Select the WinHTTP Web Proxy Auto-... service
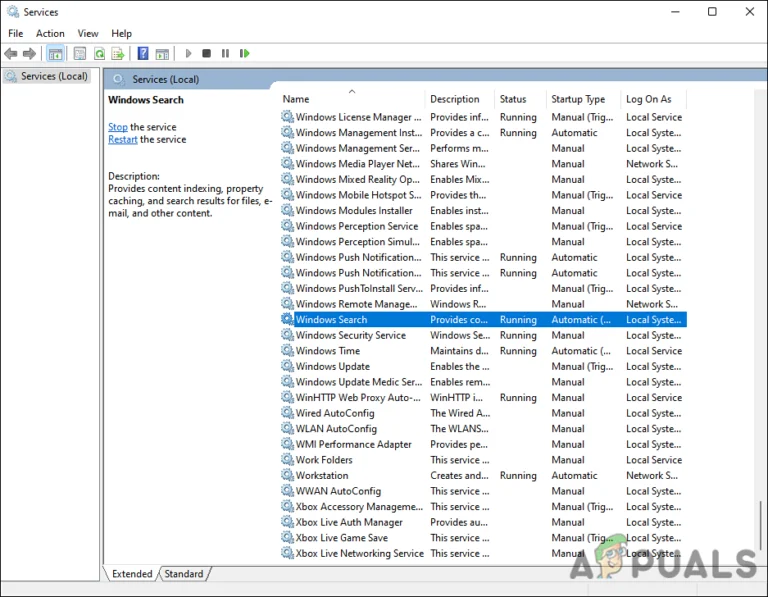Image resolution: width=768 pixels, height=597 pixels. tap(483, 397)
